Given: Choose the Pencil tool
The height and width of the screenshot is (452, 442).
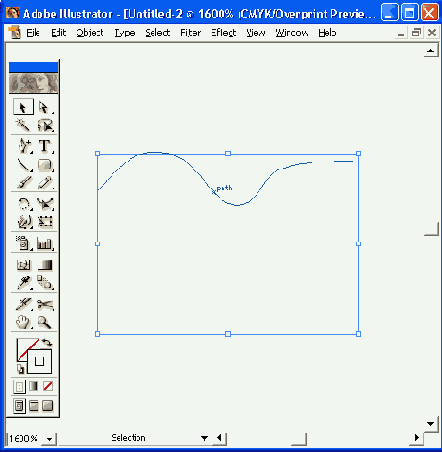Looking at the screenshot, I should (45, 183).
